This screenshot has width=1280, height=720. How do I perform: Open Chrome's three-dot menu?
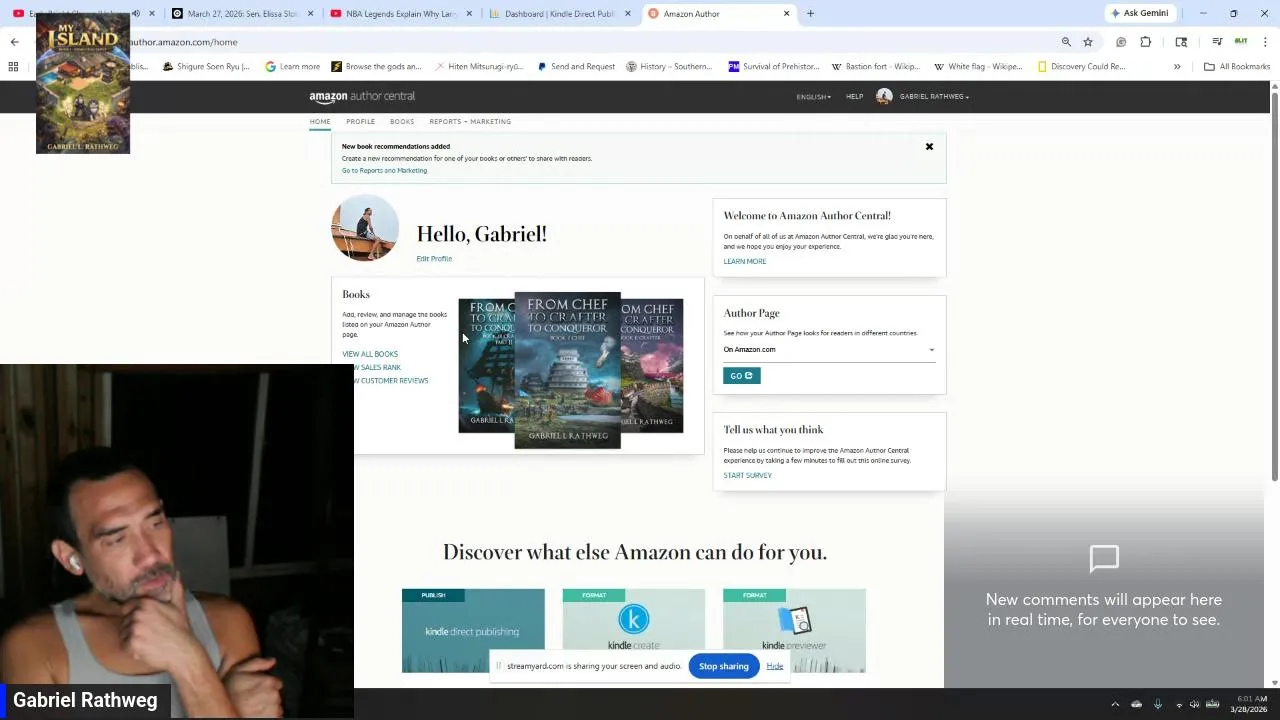point(1265,42)
